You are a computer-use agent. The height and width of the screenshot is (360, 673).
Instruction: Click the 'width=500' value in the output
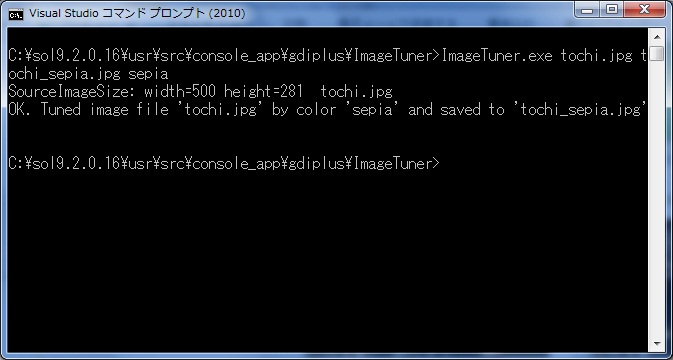coord(180,92)
